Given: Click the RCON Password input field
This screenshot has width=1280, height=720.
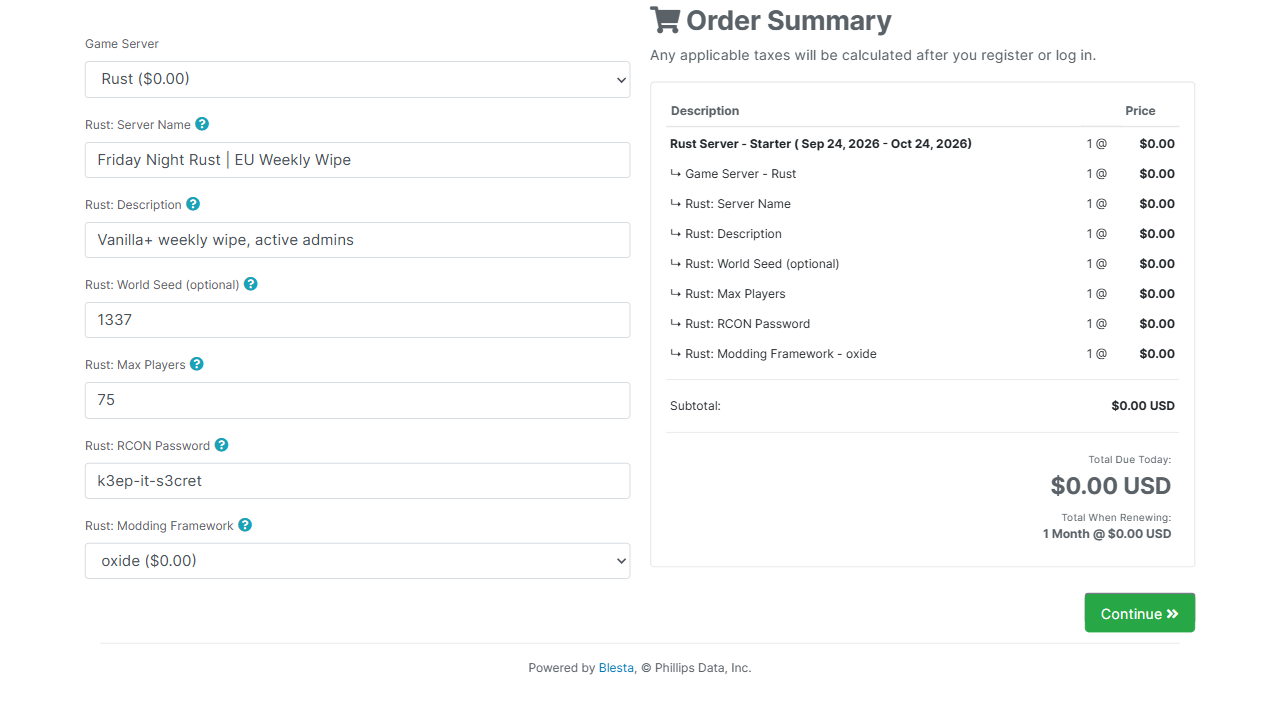Looking at the screenshot, I should (x=357, y=481).
